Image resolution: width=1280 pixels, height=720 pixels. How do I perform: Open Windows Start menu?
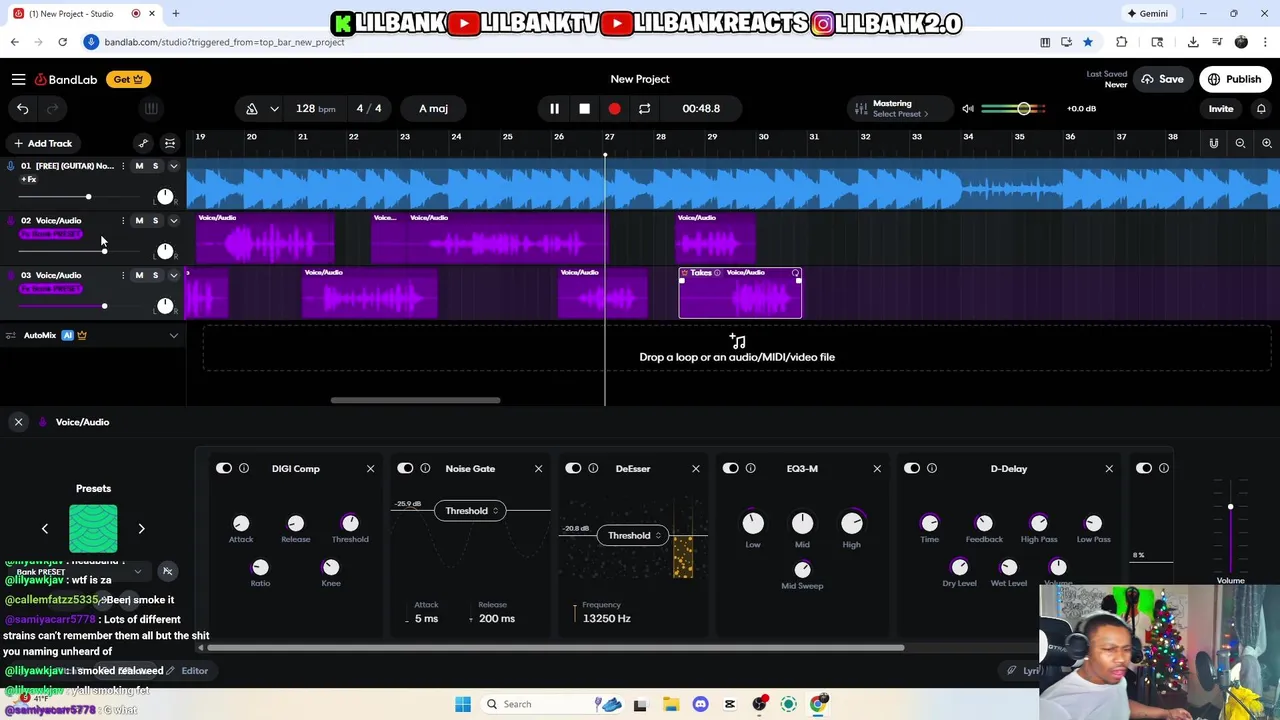coord(463,704)
